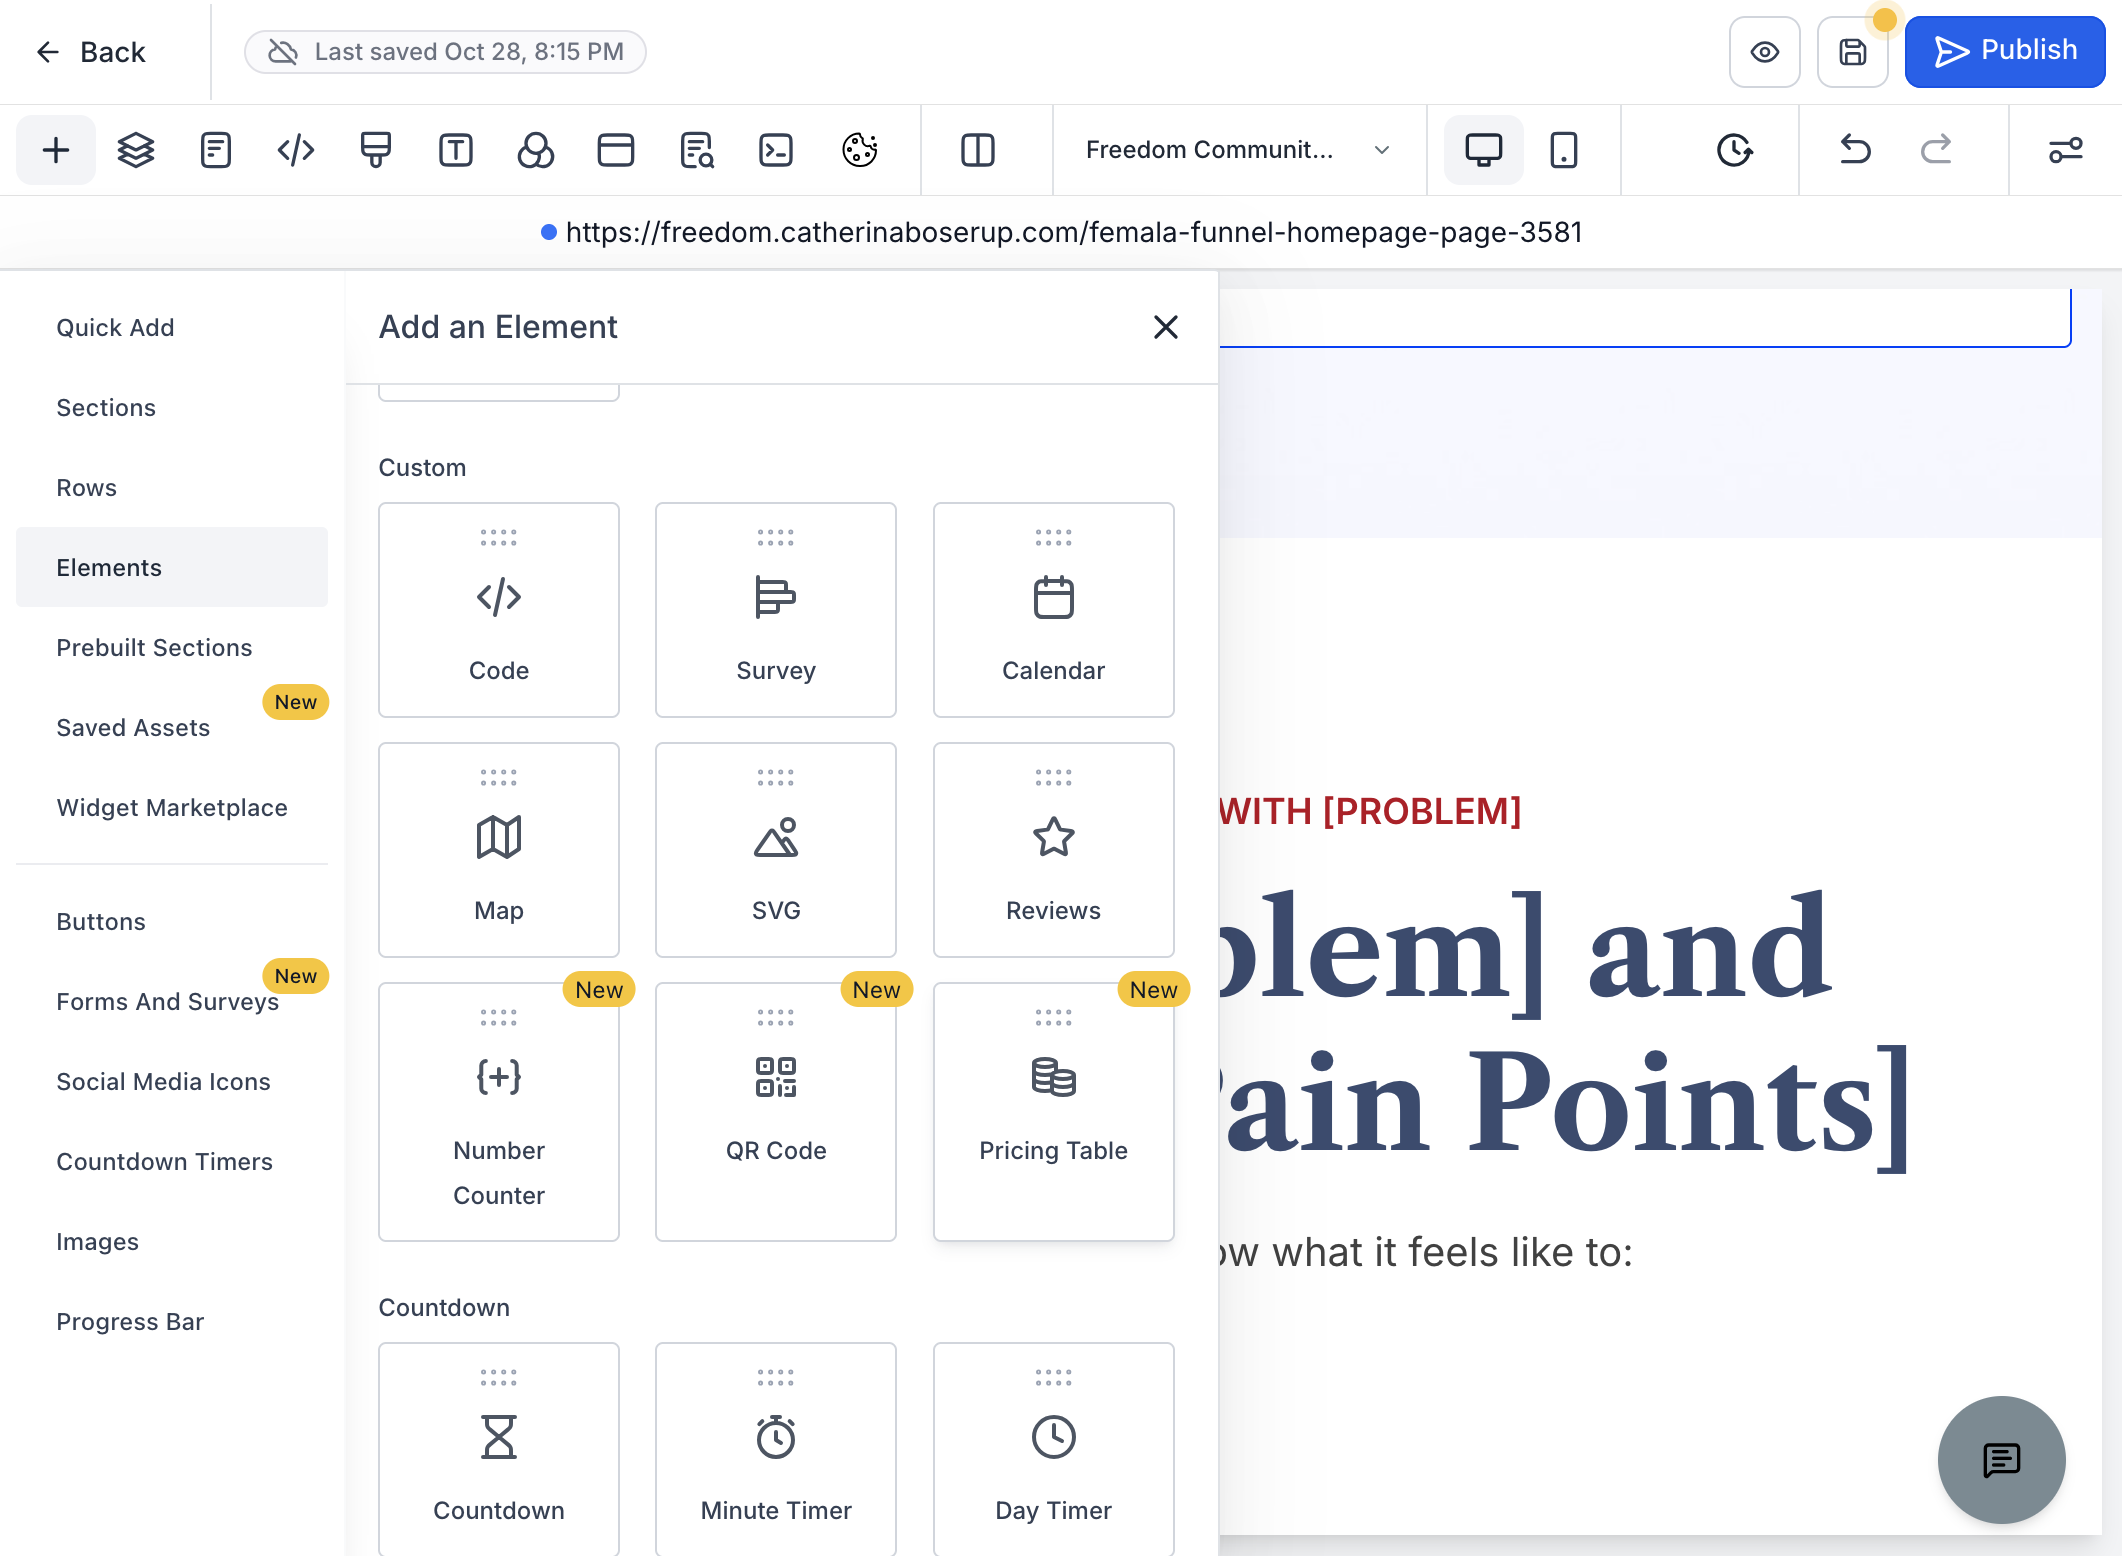Click the SEO document search icon
The width and height of the screenshot is (2122, 1556).
[696, 150]
